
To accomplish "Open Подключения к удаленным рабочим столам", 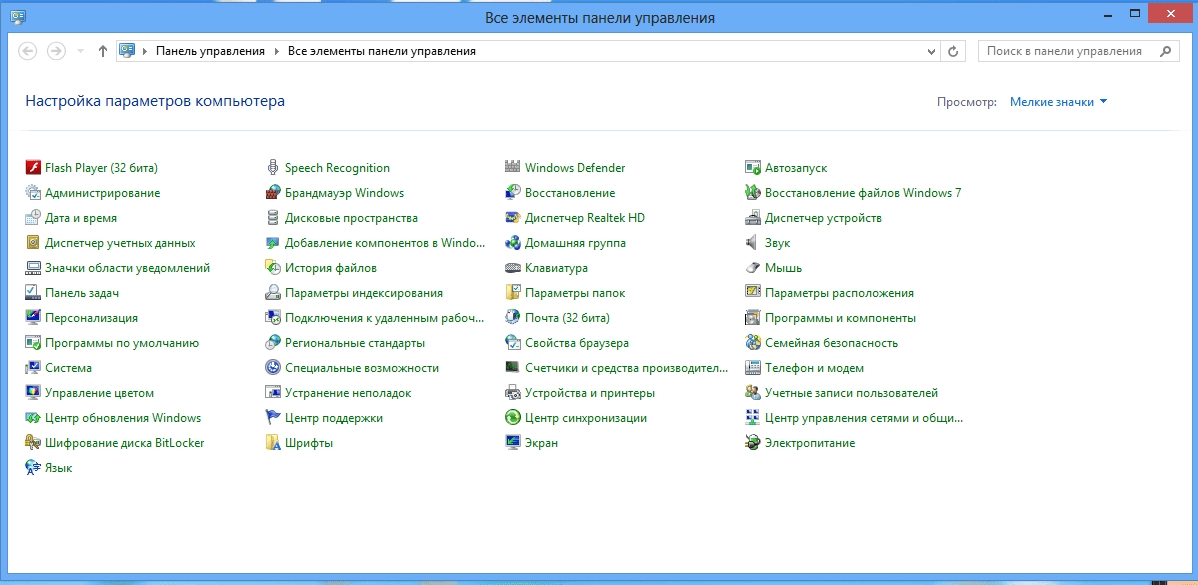I will [x=385, y=318].
